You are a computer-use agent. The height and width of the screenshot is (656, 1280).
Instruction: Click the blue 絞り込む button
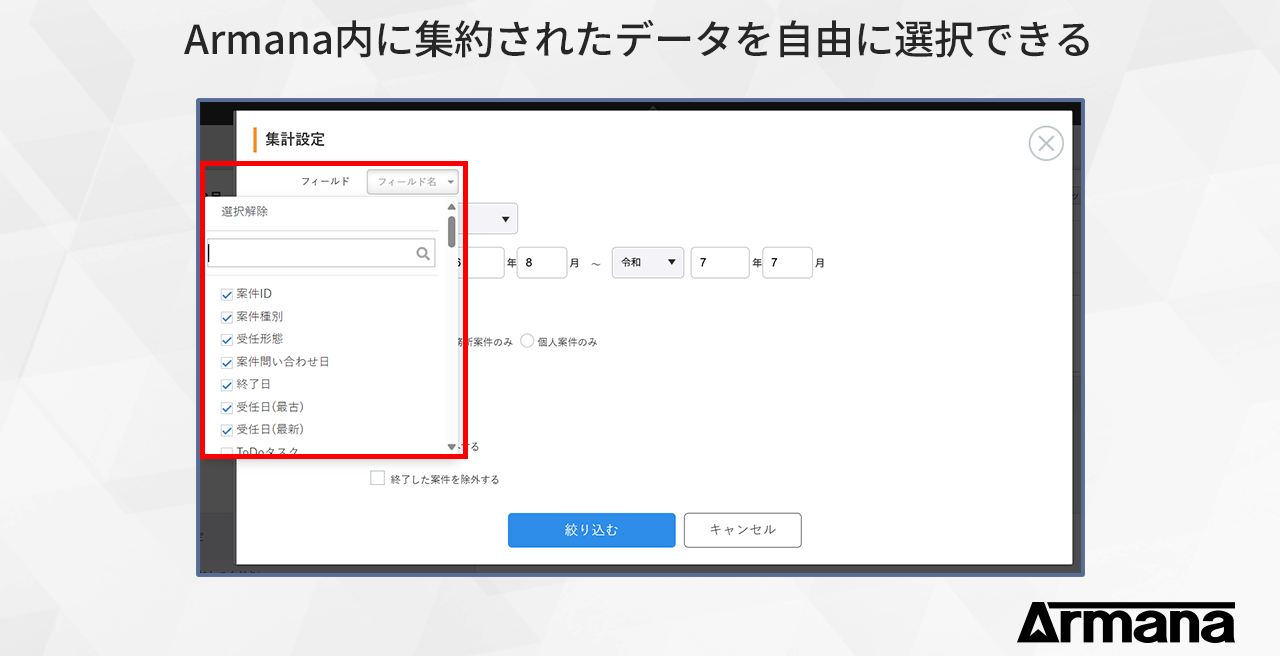click(591, 530)
